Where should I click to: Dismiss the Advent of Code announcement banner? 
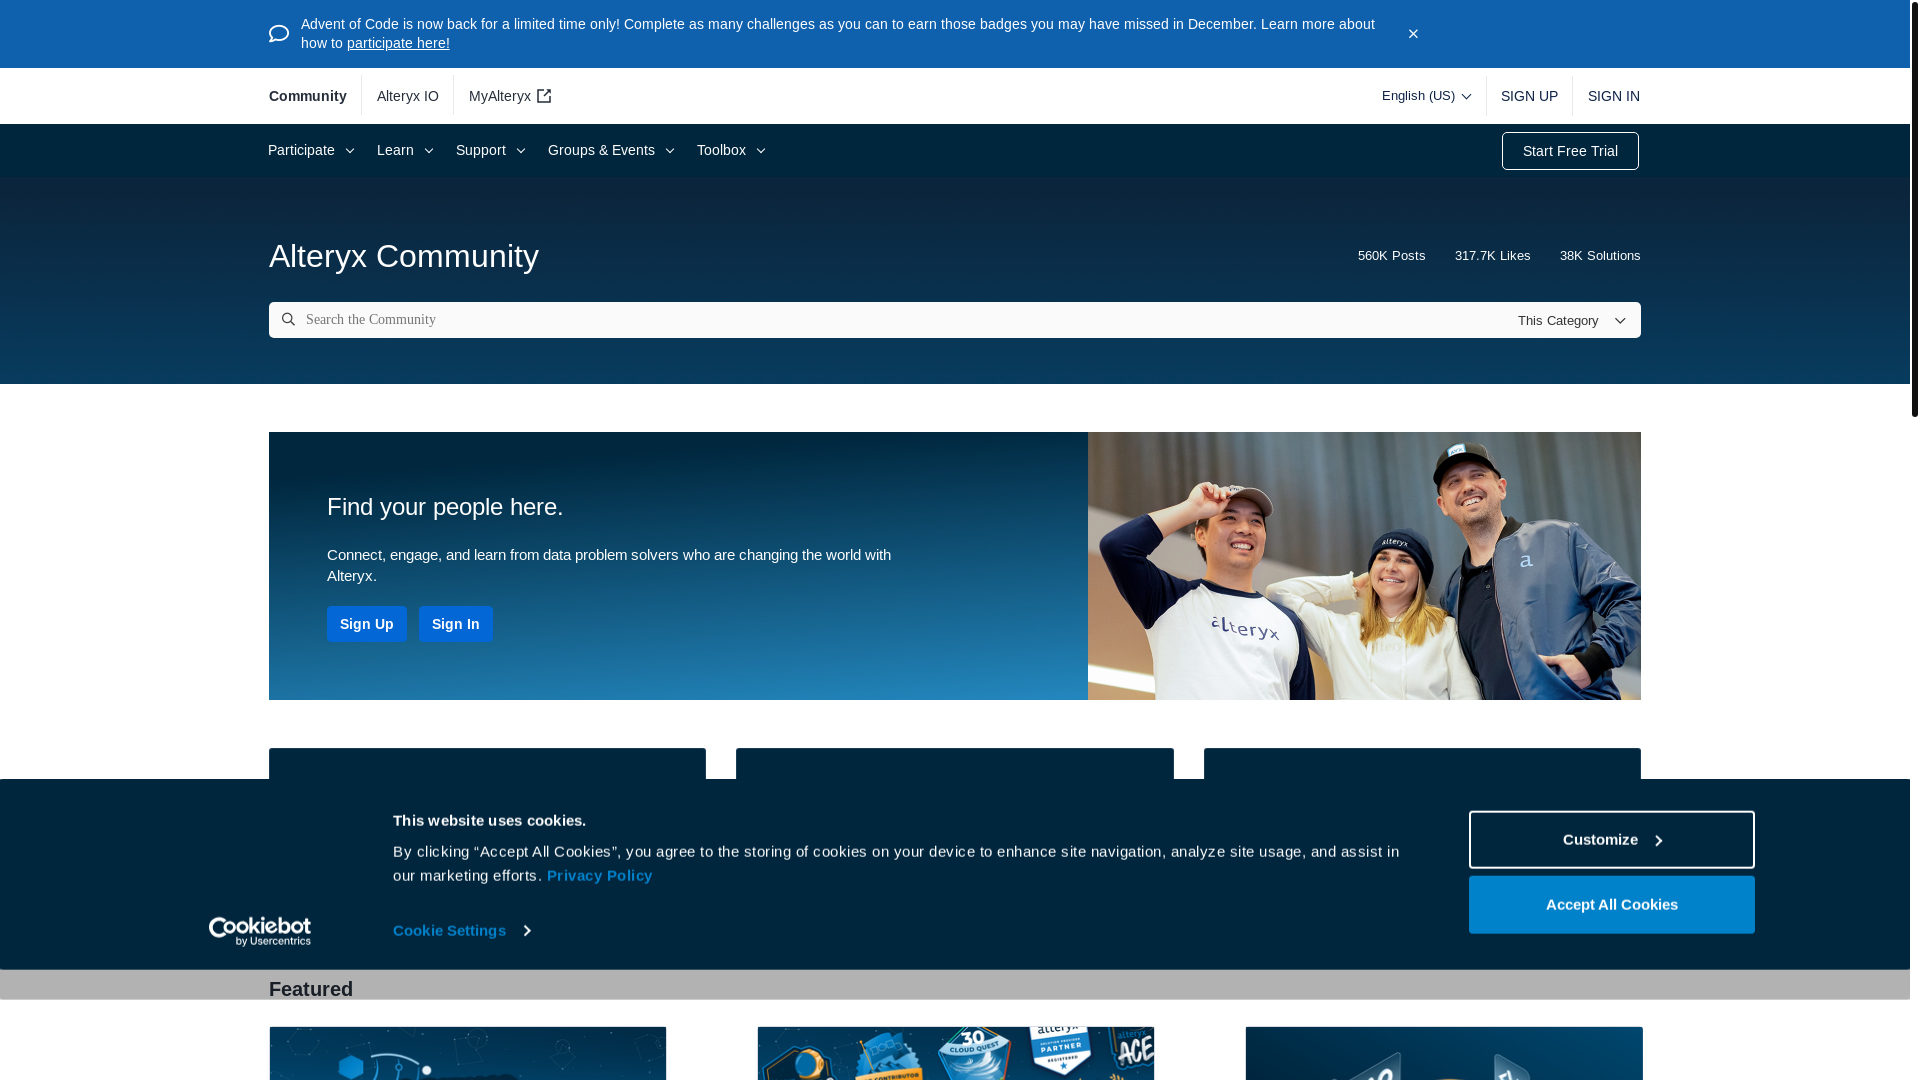(1413, 34)
